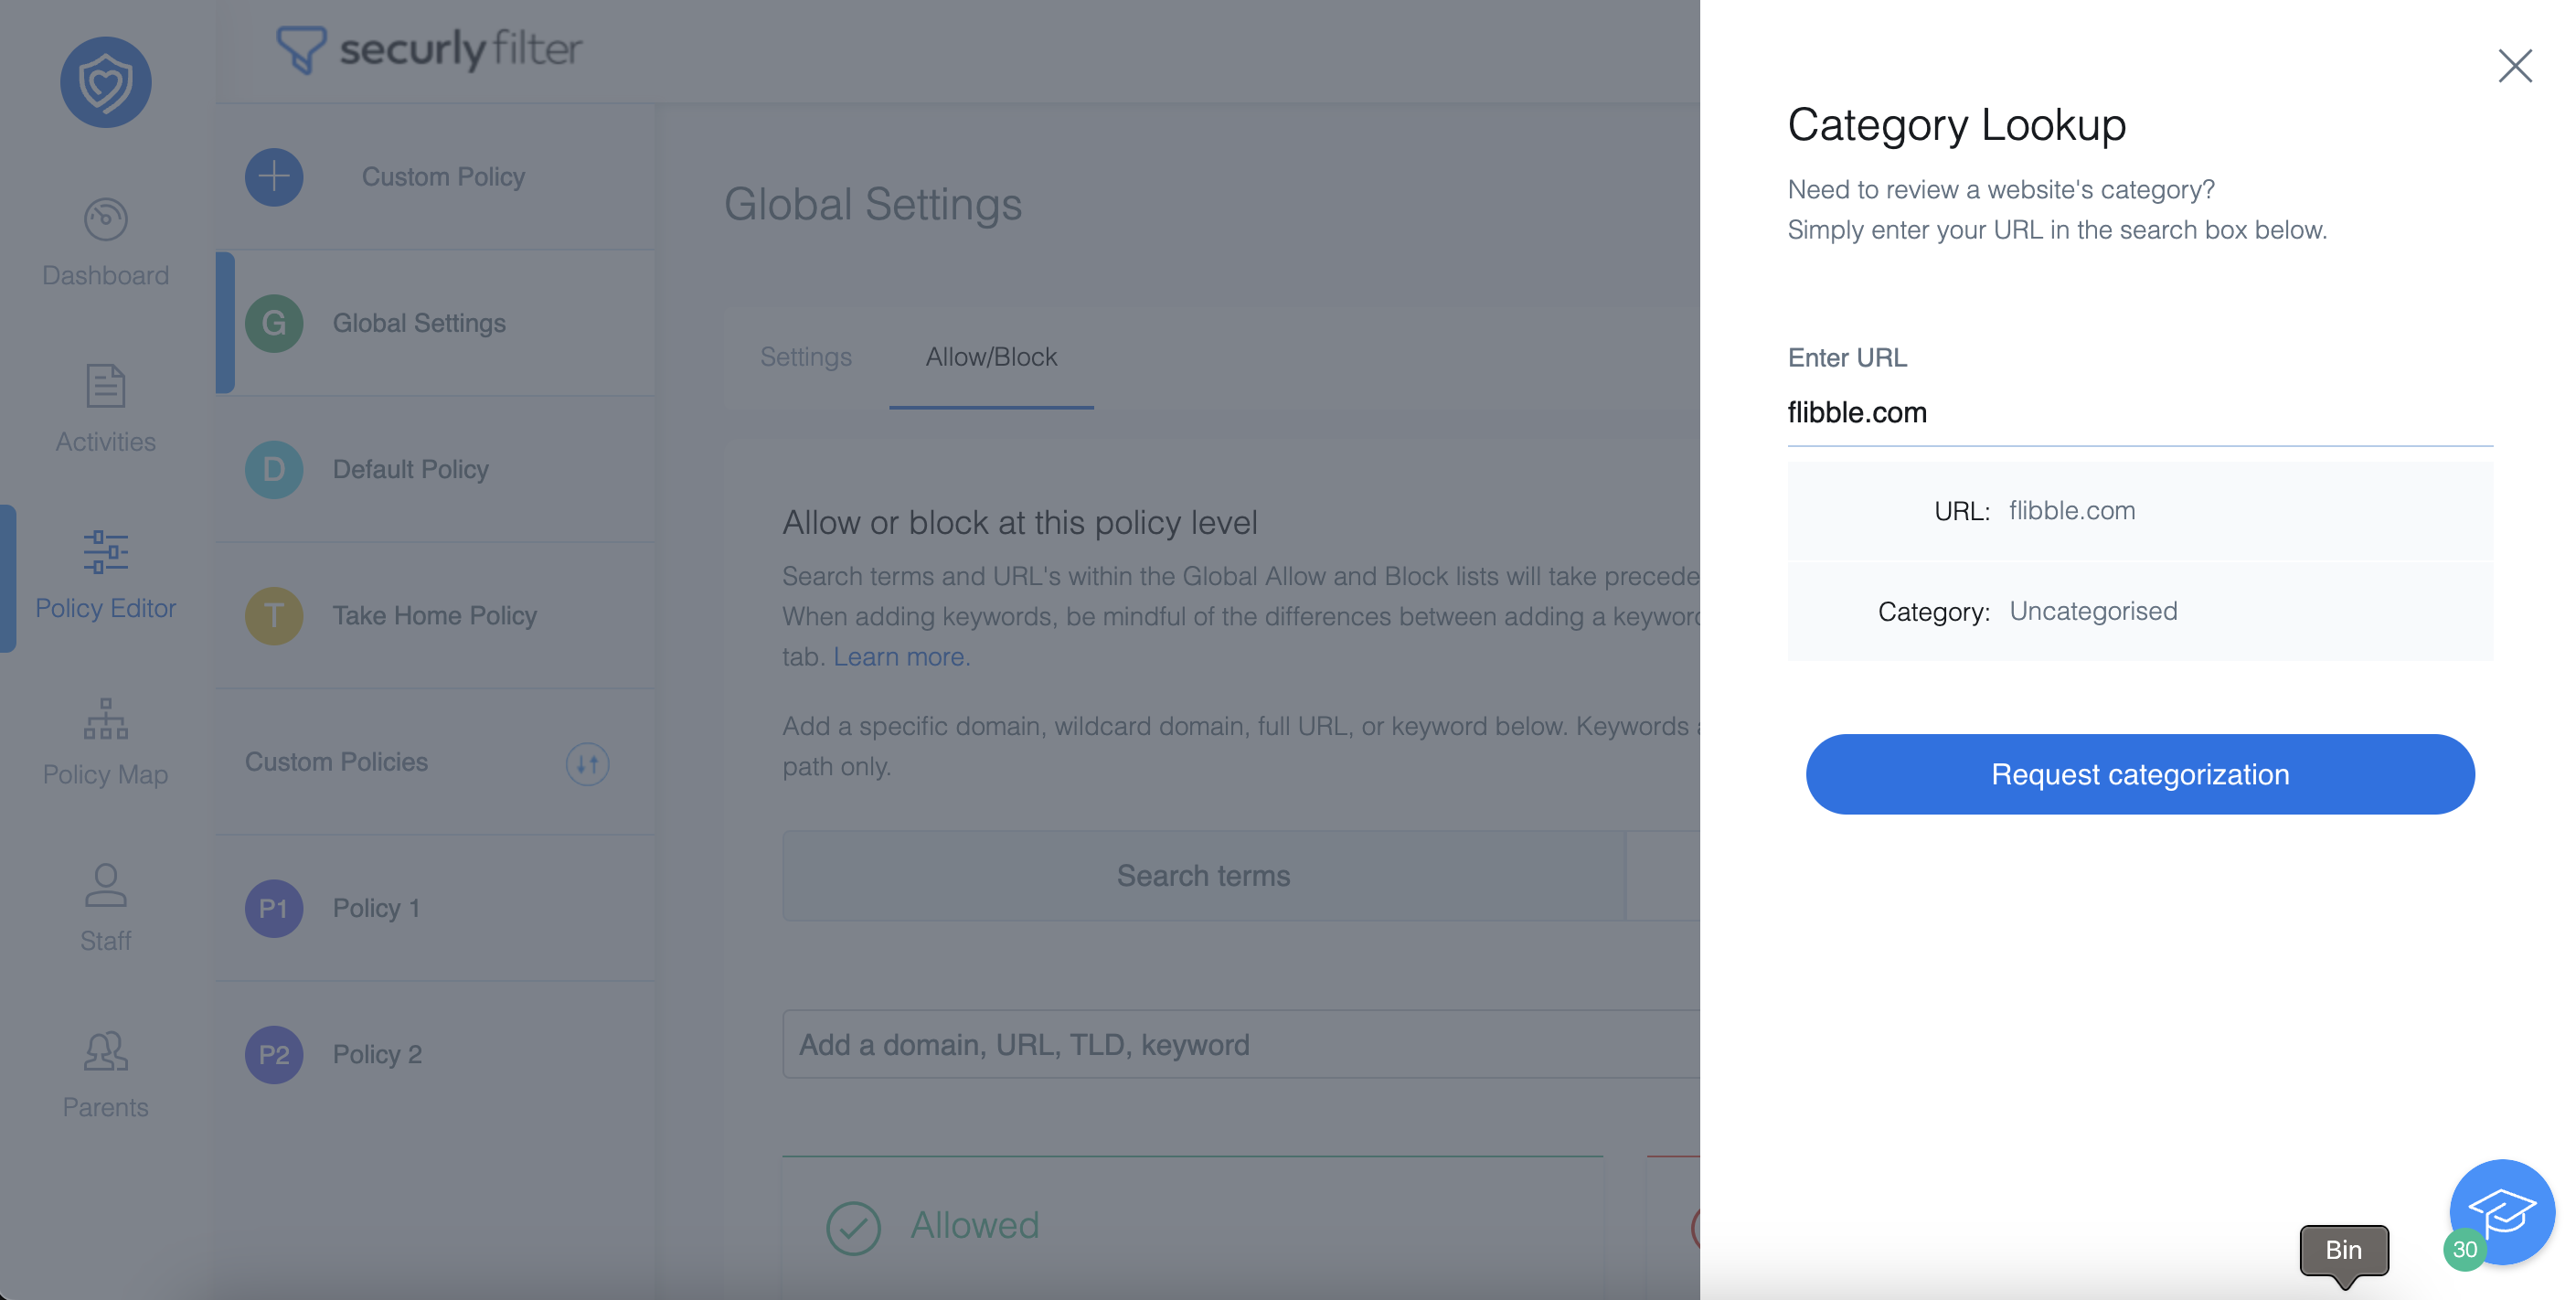Open the Activities document icon

pos(105,385)
